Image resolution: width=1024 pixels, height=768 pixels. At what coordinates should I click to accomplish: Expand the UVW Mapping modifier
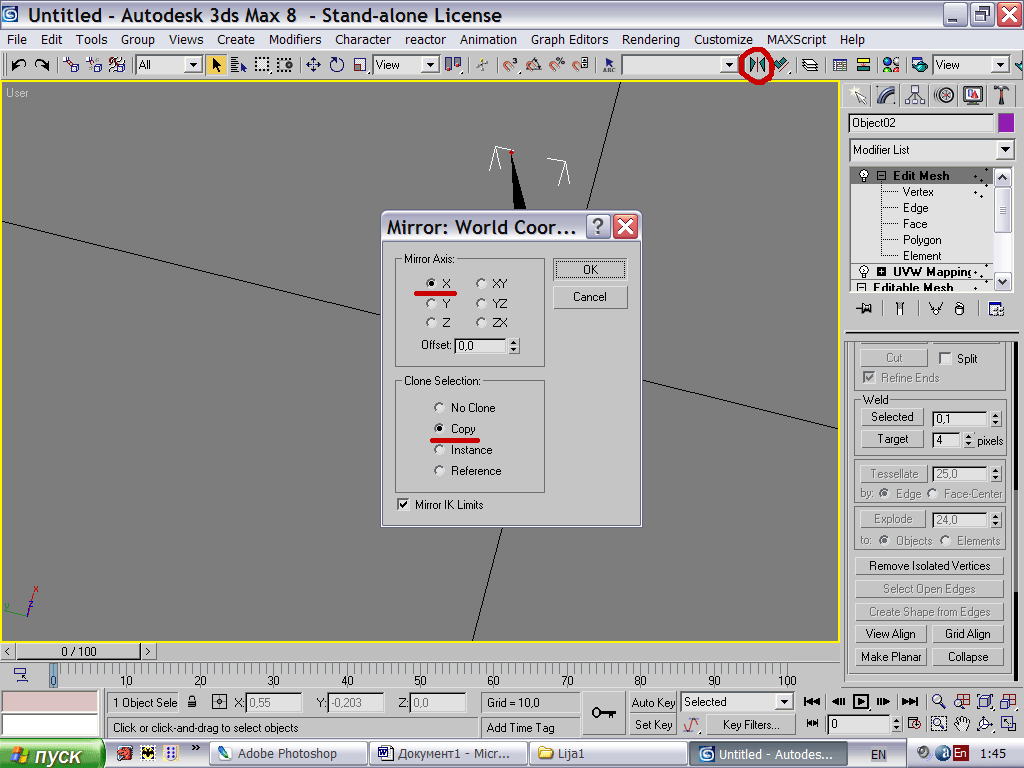[881, 272]
